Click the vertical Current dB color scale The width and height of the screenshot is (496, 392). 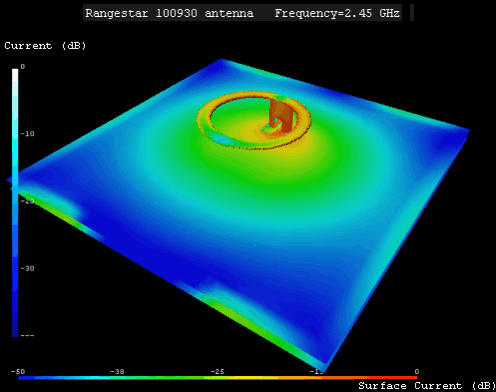[15, 203]
